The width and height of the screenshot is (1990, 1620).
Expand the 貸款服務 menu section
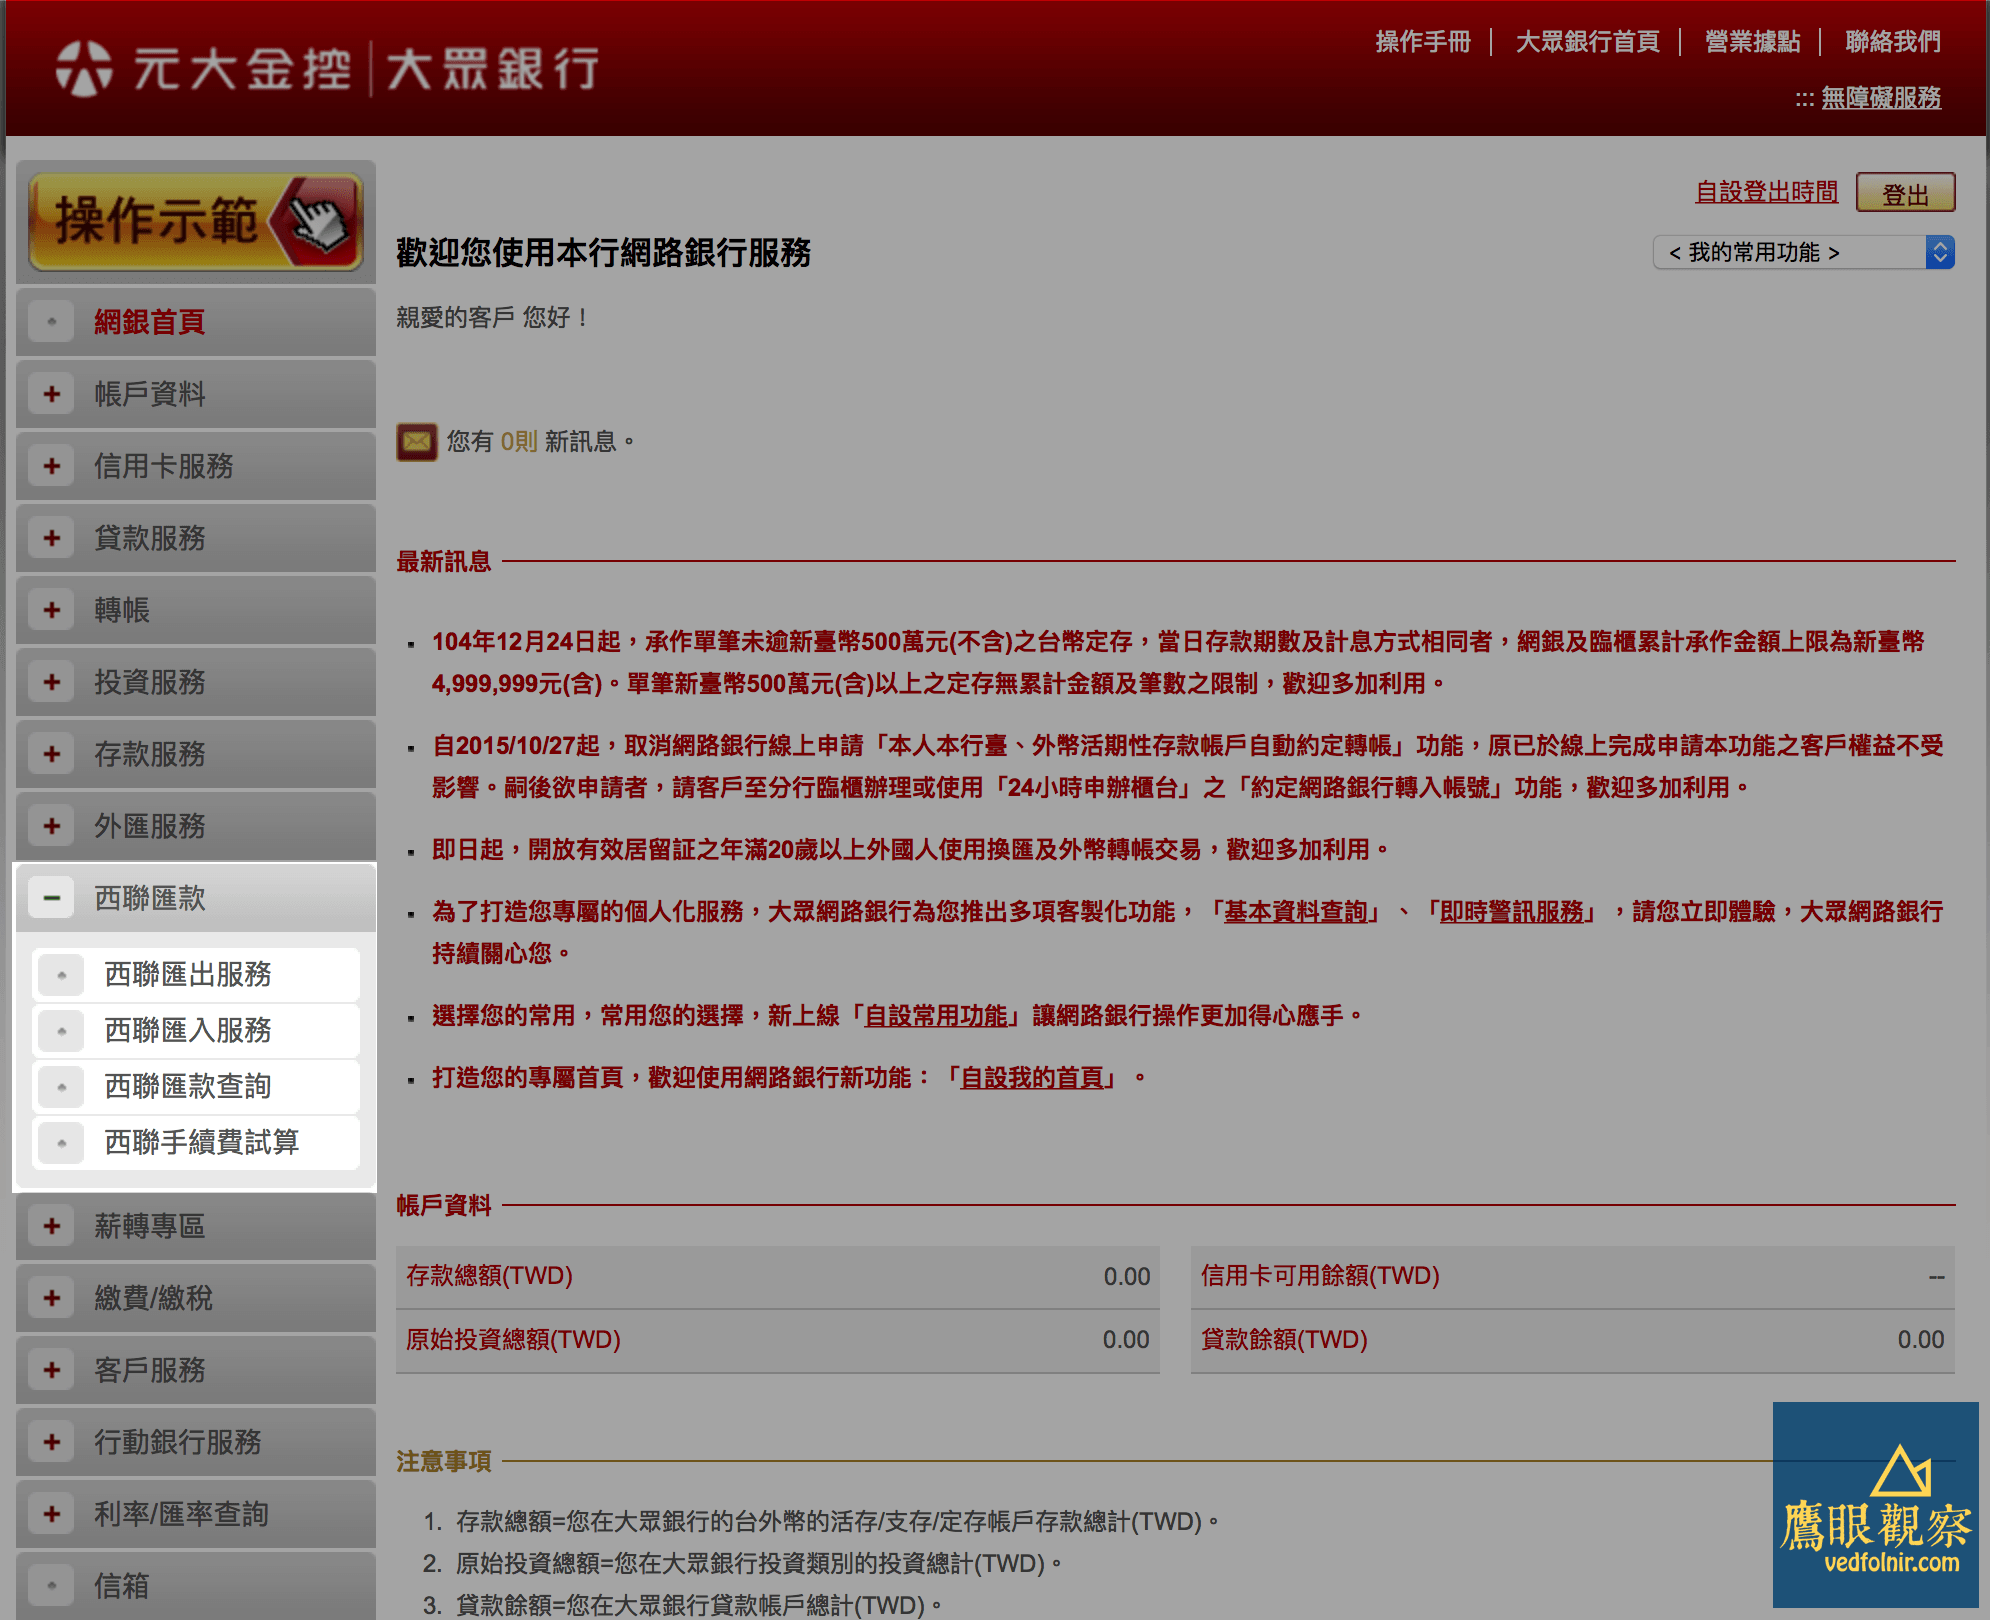point(196,538)
